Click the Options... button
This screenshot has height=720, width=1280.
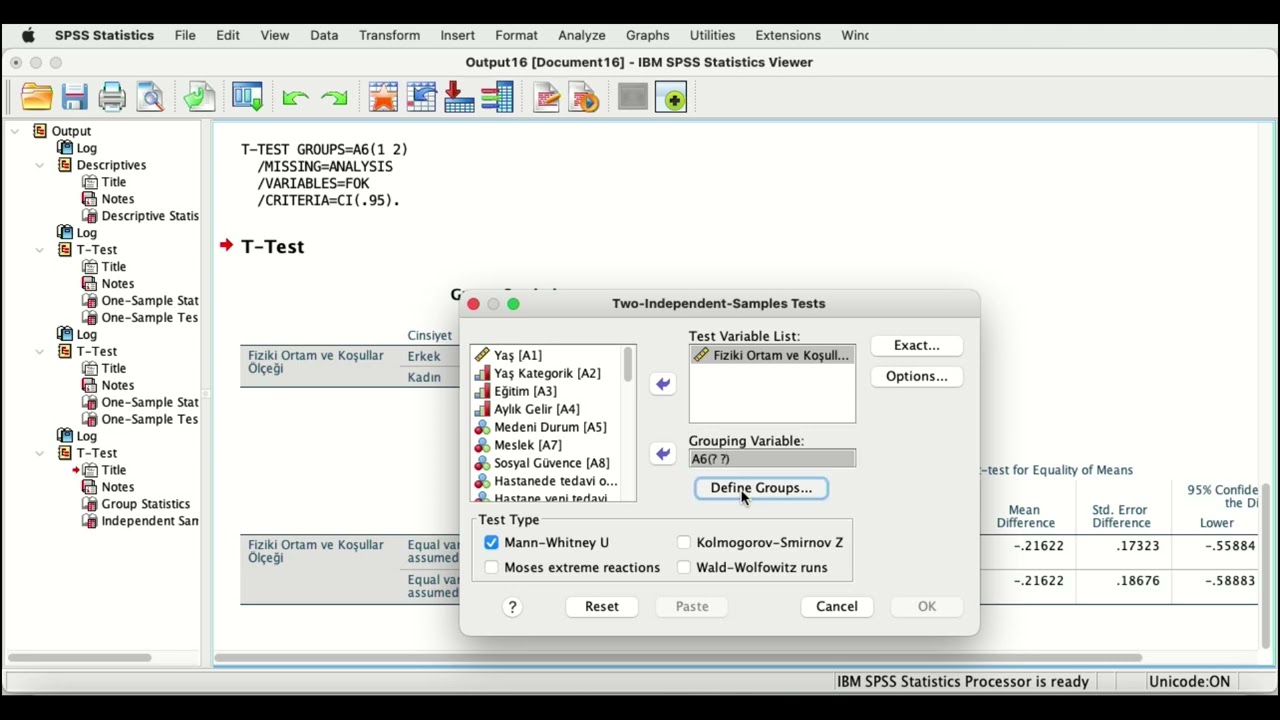tap(917, 376)
